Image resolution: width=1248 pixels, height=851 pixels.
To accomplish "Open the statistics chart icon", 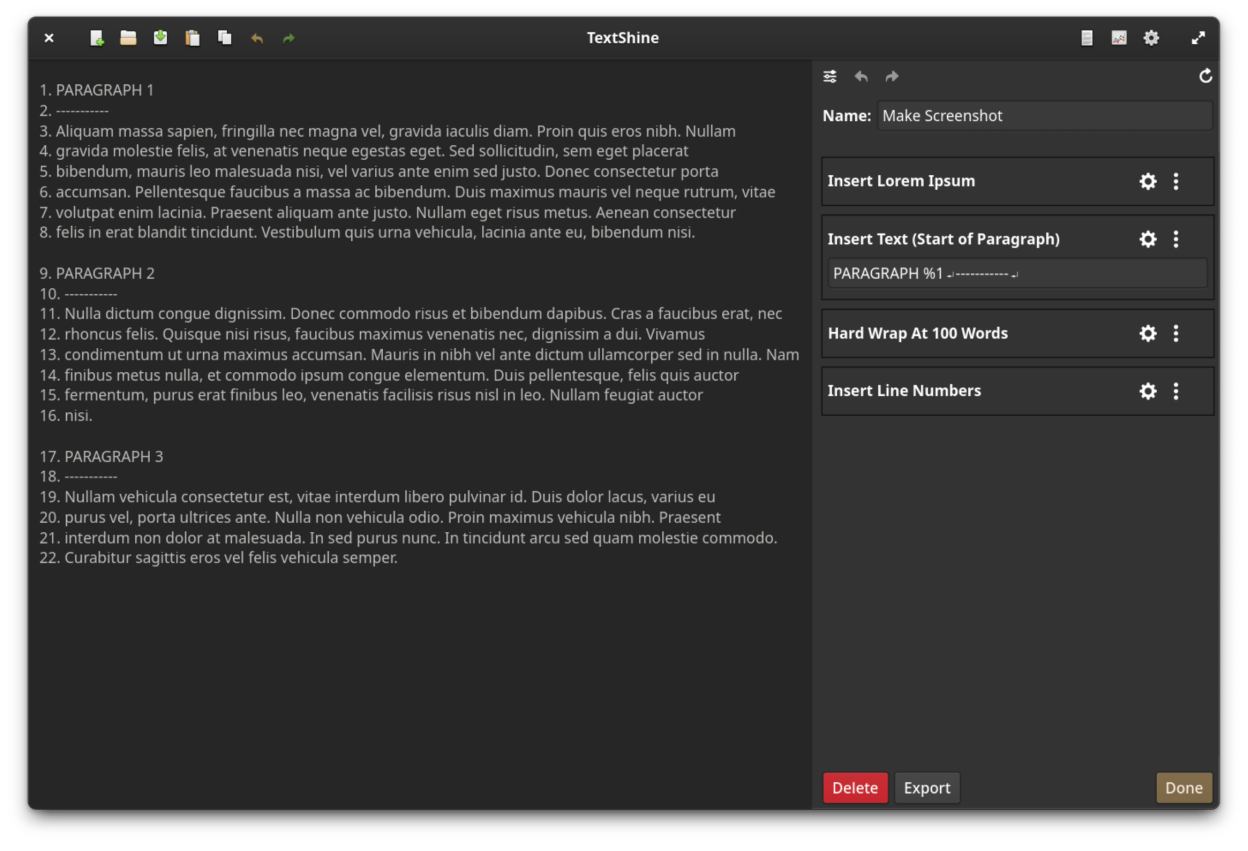I will point(1119,38).
